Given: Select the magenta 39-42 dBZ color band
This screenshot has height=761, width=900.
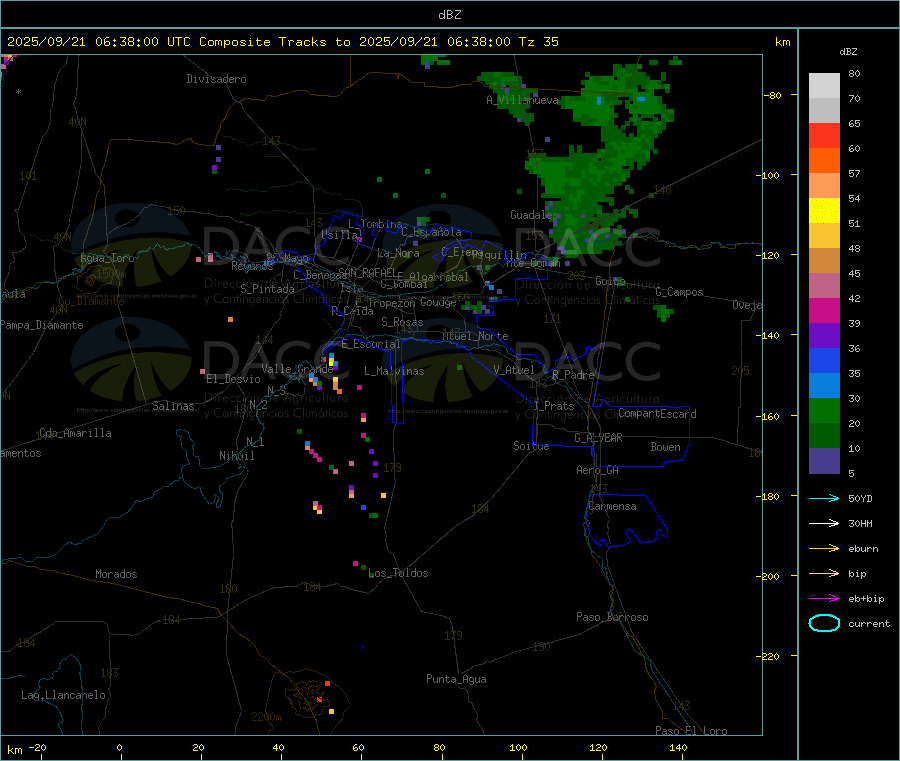Looking at the screenshot, I should (824, 310).
